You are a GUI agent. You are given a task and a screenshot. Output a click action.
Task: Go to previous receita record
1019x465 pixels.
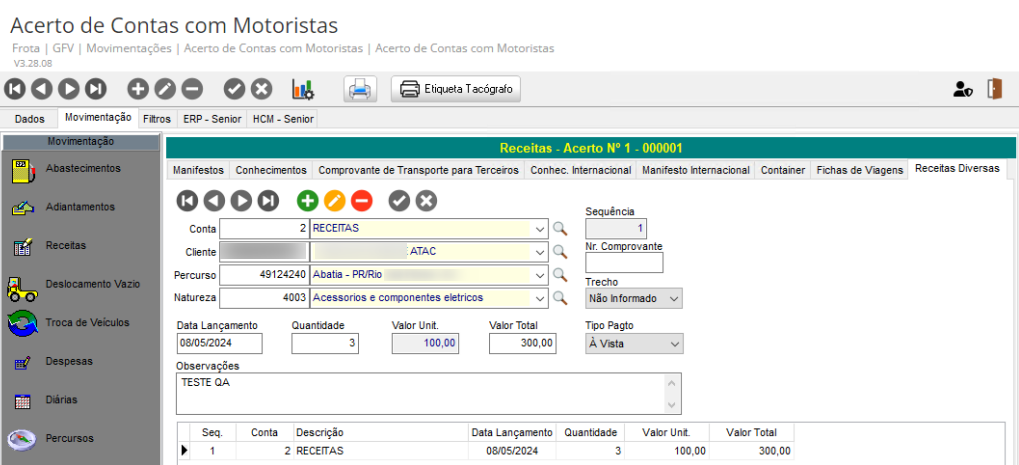point(214,201)
